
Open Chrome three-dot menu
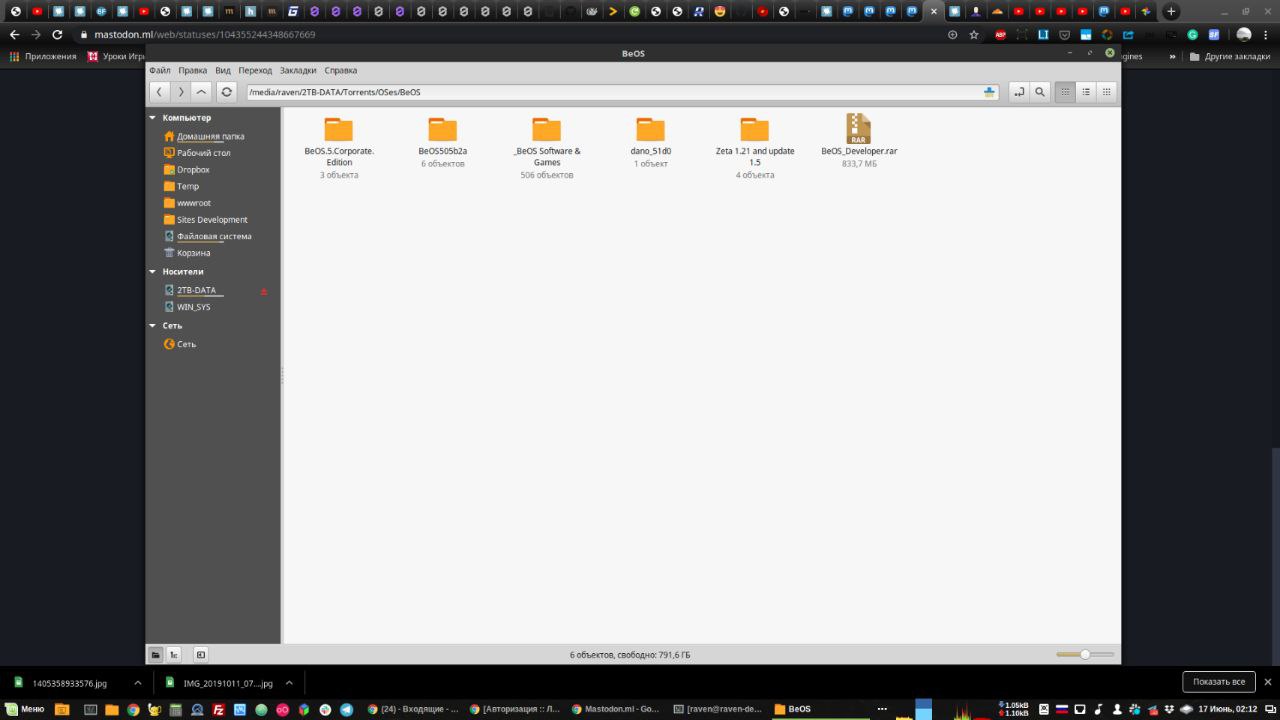click(1268, 34)
